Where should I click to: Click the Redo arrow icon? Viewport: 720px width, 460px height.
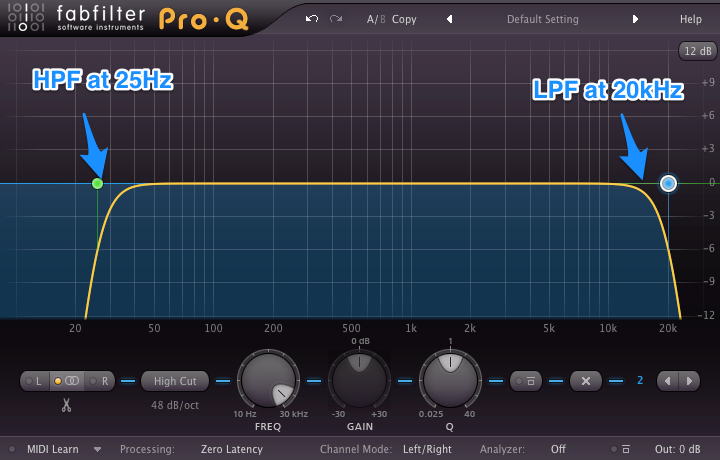click(x=336, y=19)
